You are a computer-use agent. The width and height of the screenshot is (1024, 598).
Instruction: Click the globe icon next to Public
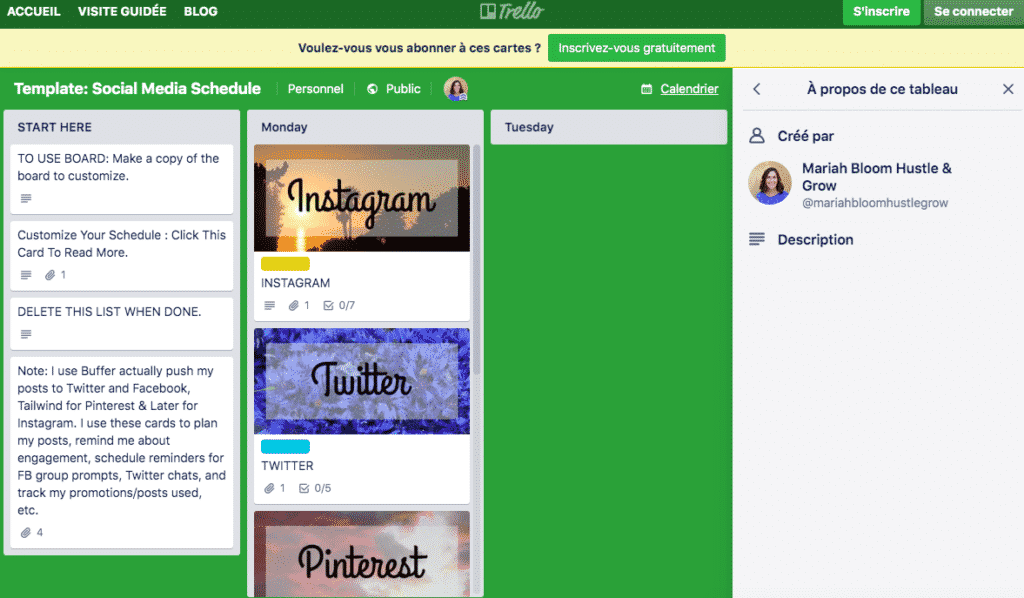tap(373, 89)
